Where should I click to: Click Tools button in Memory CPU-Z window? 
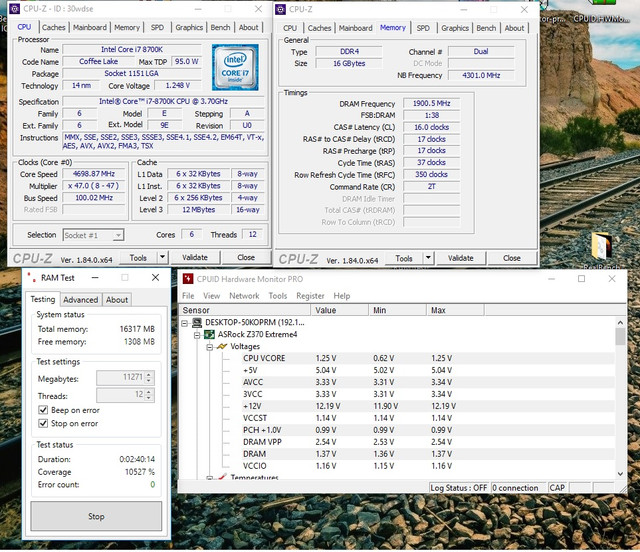coord(404,258)
